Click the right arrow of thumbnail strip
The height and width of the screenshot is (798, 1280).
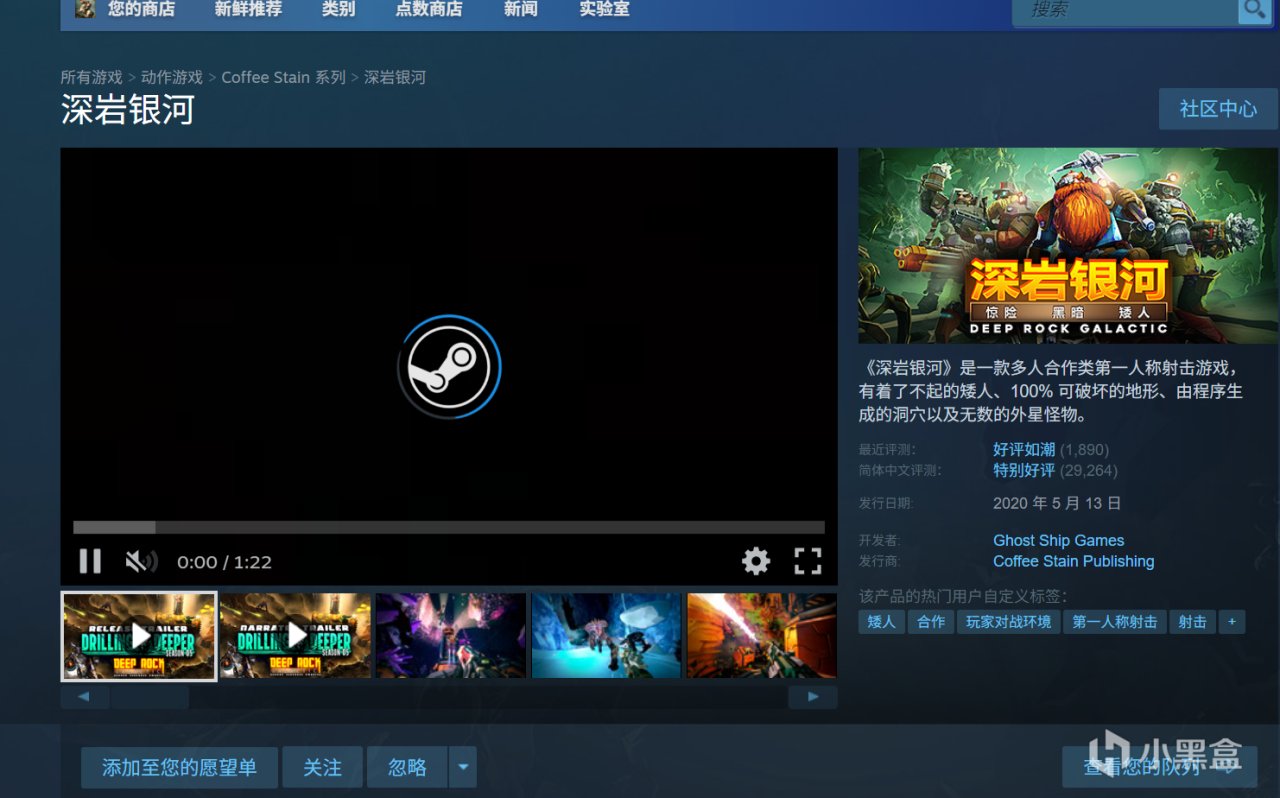pos(813,697)
